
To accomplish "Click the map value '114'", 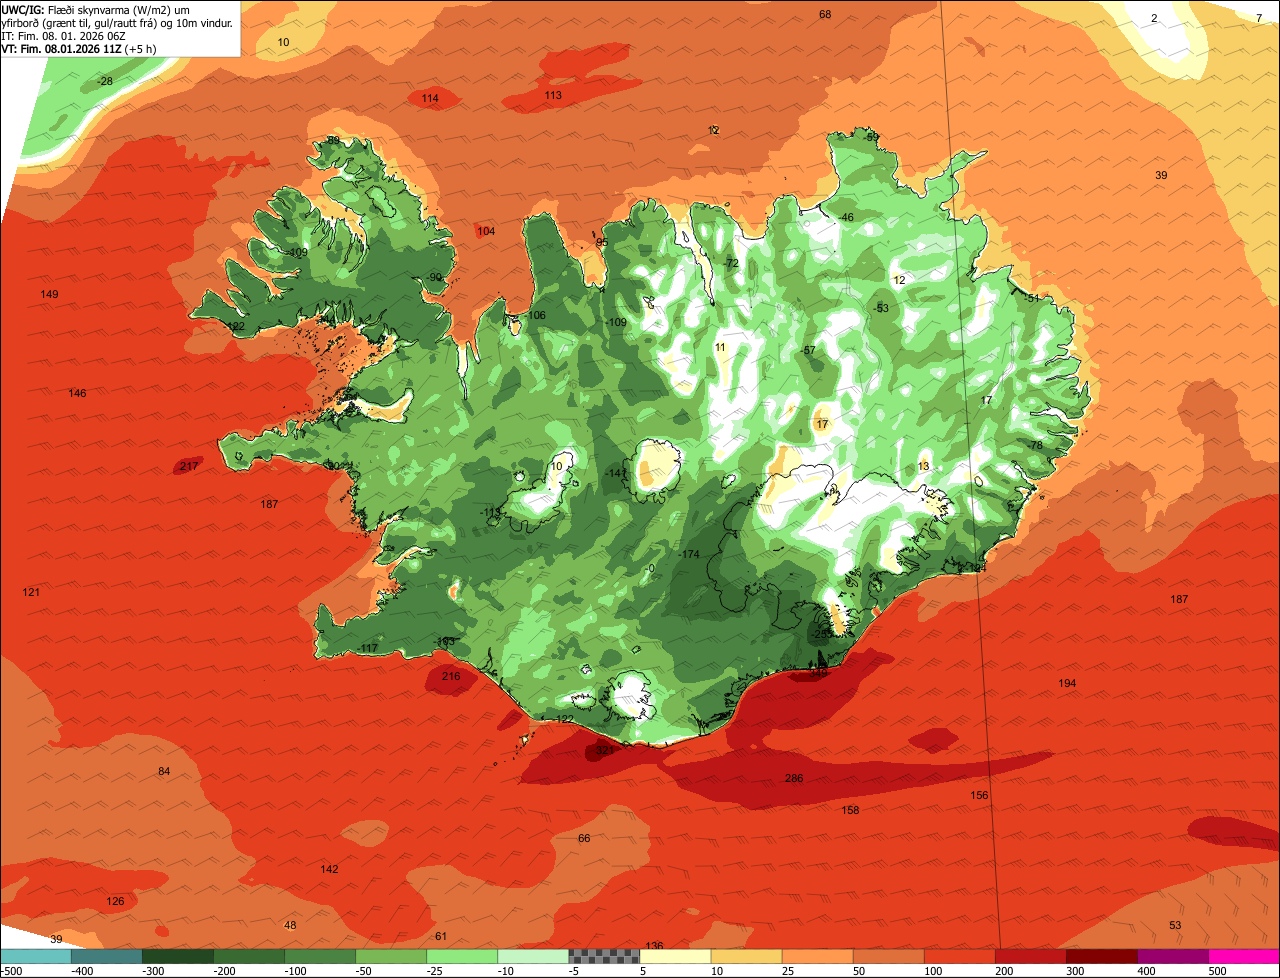I will click(x=430, y=98).
